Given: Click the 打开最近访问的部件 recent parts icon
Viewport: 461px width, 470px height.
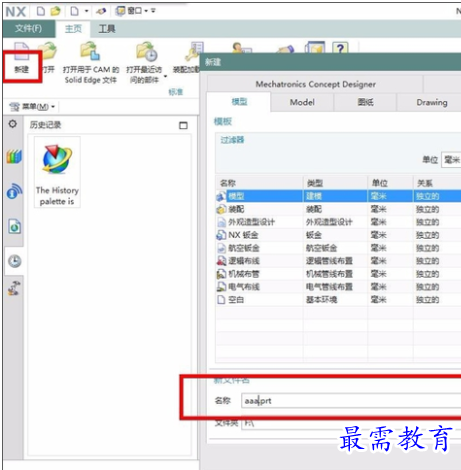Looking at the screenshot, I should [x=146, y=51].
